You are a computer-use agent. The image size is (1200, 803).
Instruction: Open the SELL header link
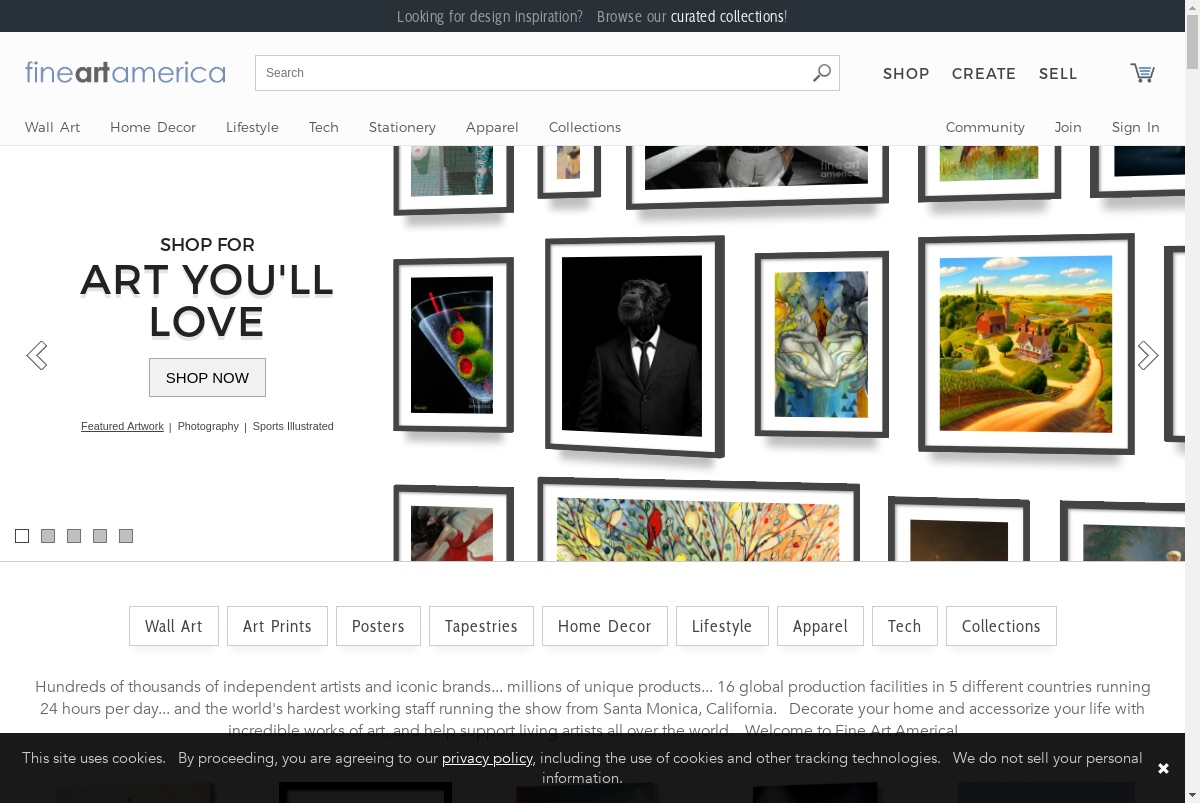[1058, 74]
